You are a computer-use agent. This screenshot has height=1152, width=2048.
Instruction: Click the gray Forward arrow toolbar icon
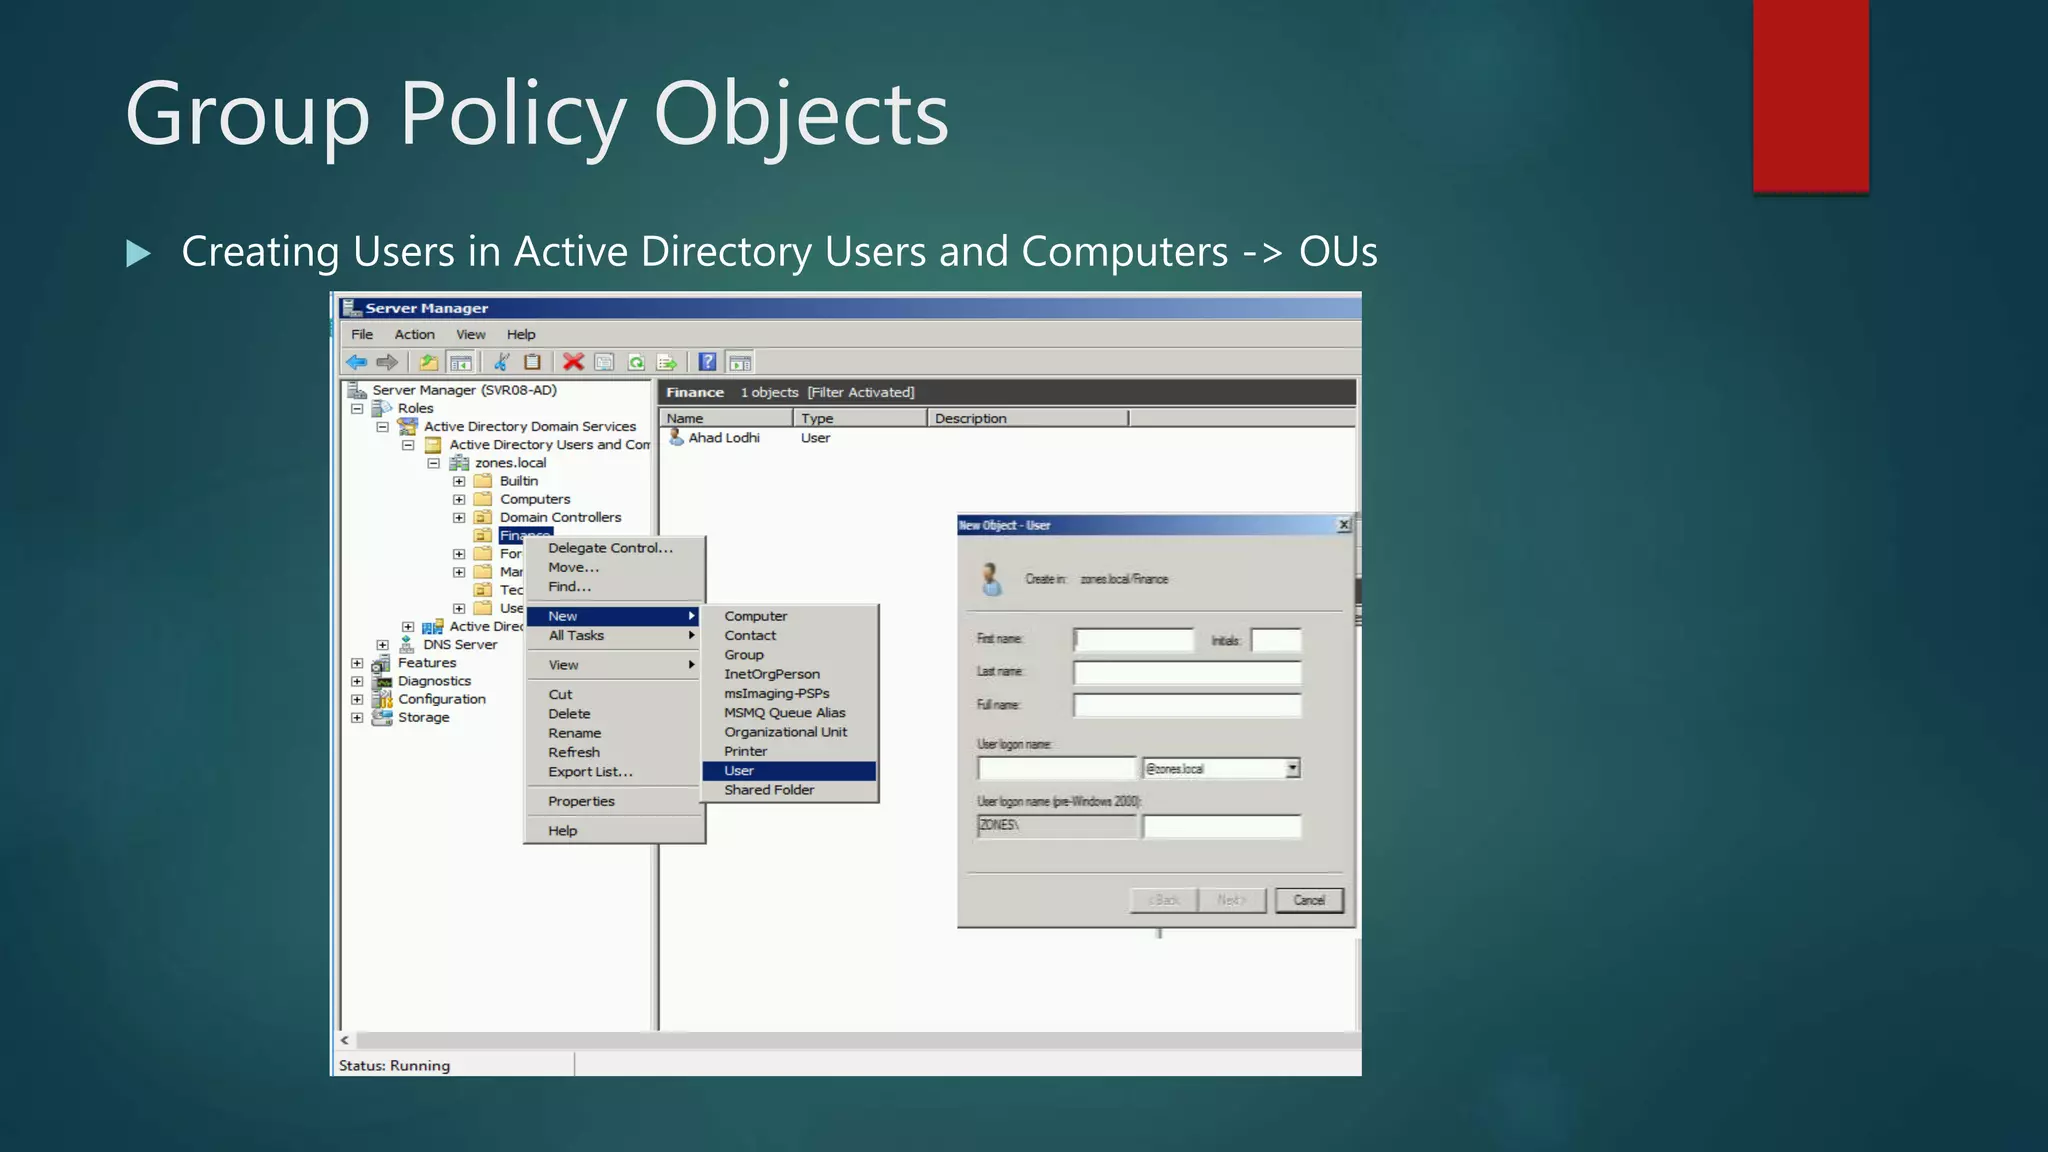click(x=387, y=362)
